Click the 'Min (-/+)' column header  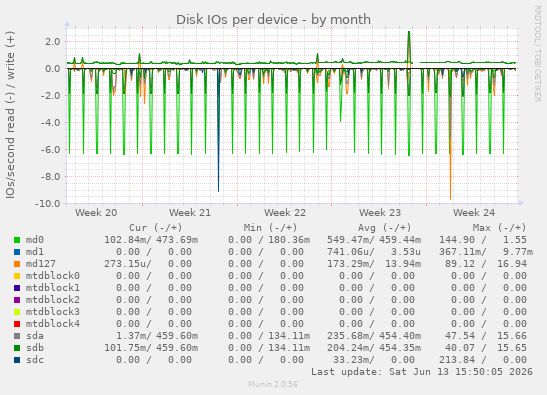[x=270, y=228]
